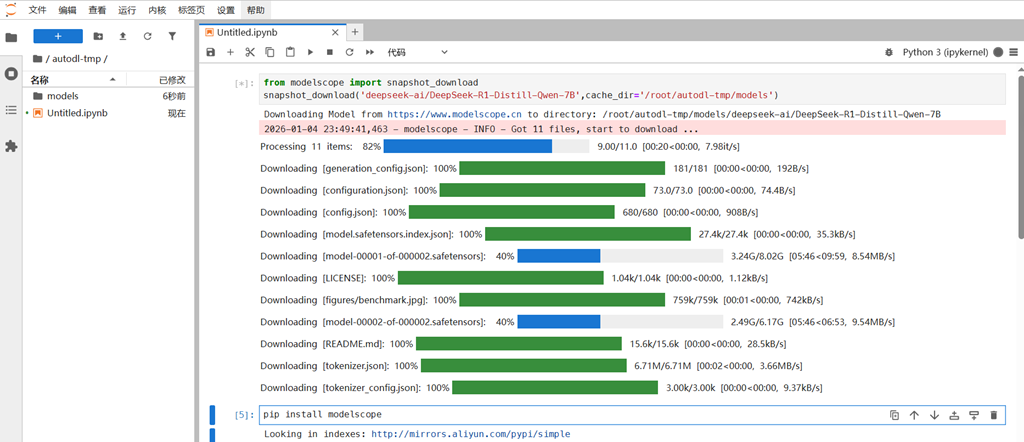Create a new folder in file browser
Image resolution: width=1024 pixels, height=442 pixels.
coord(98,37)
